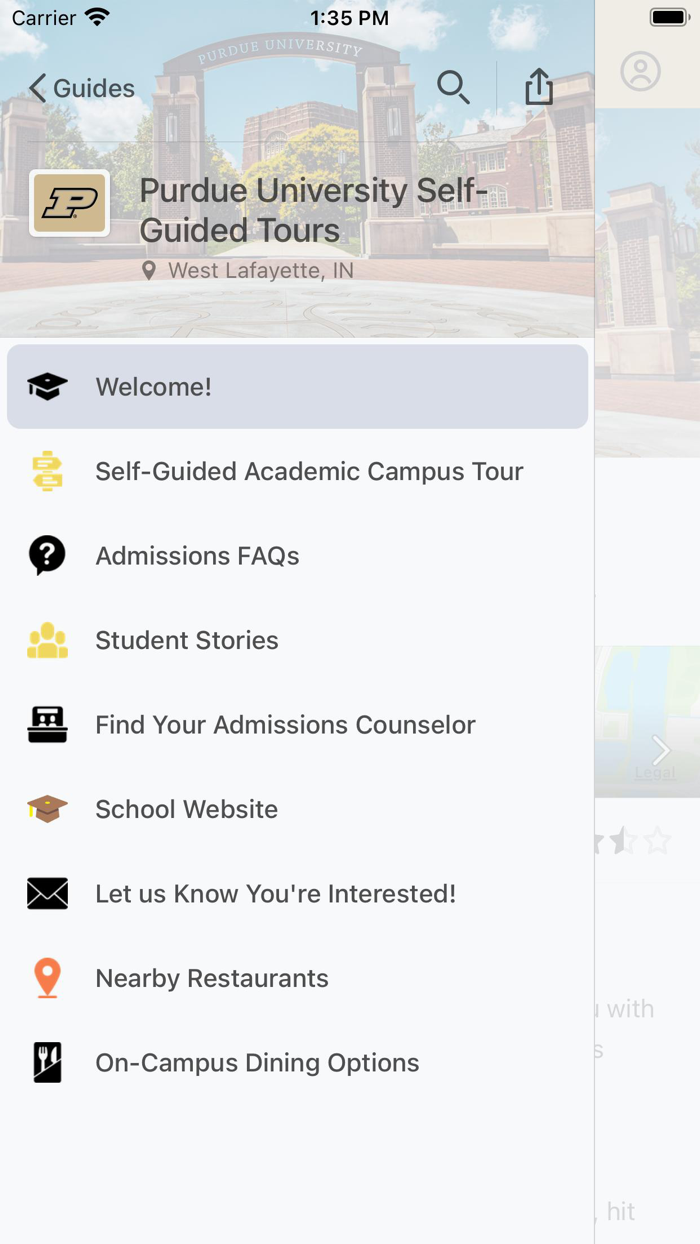Click the Purdue University logo thumbnail
700x1244 pixels.
click(66, 203)
